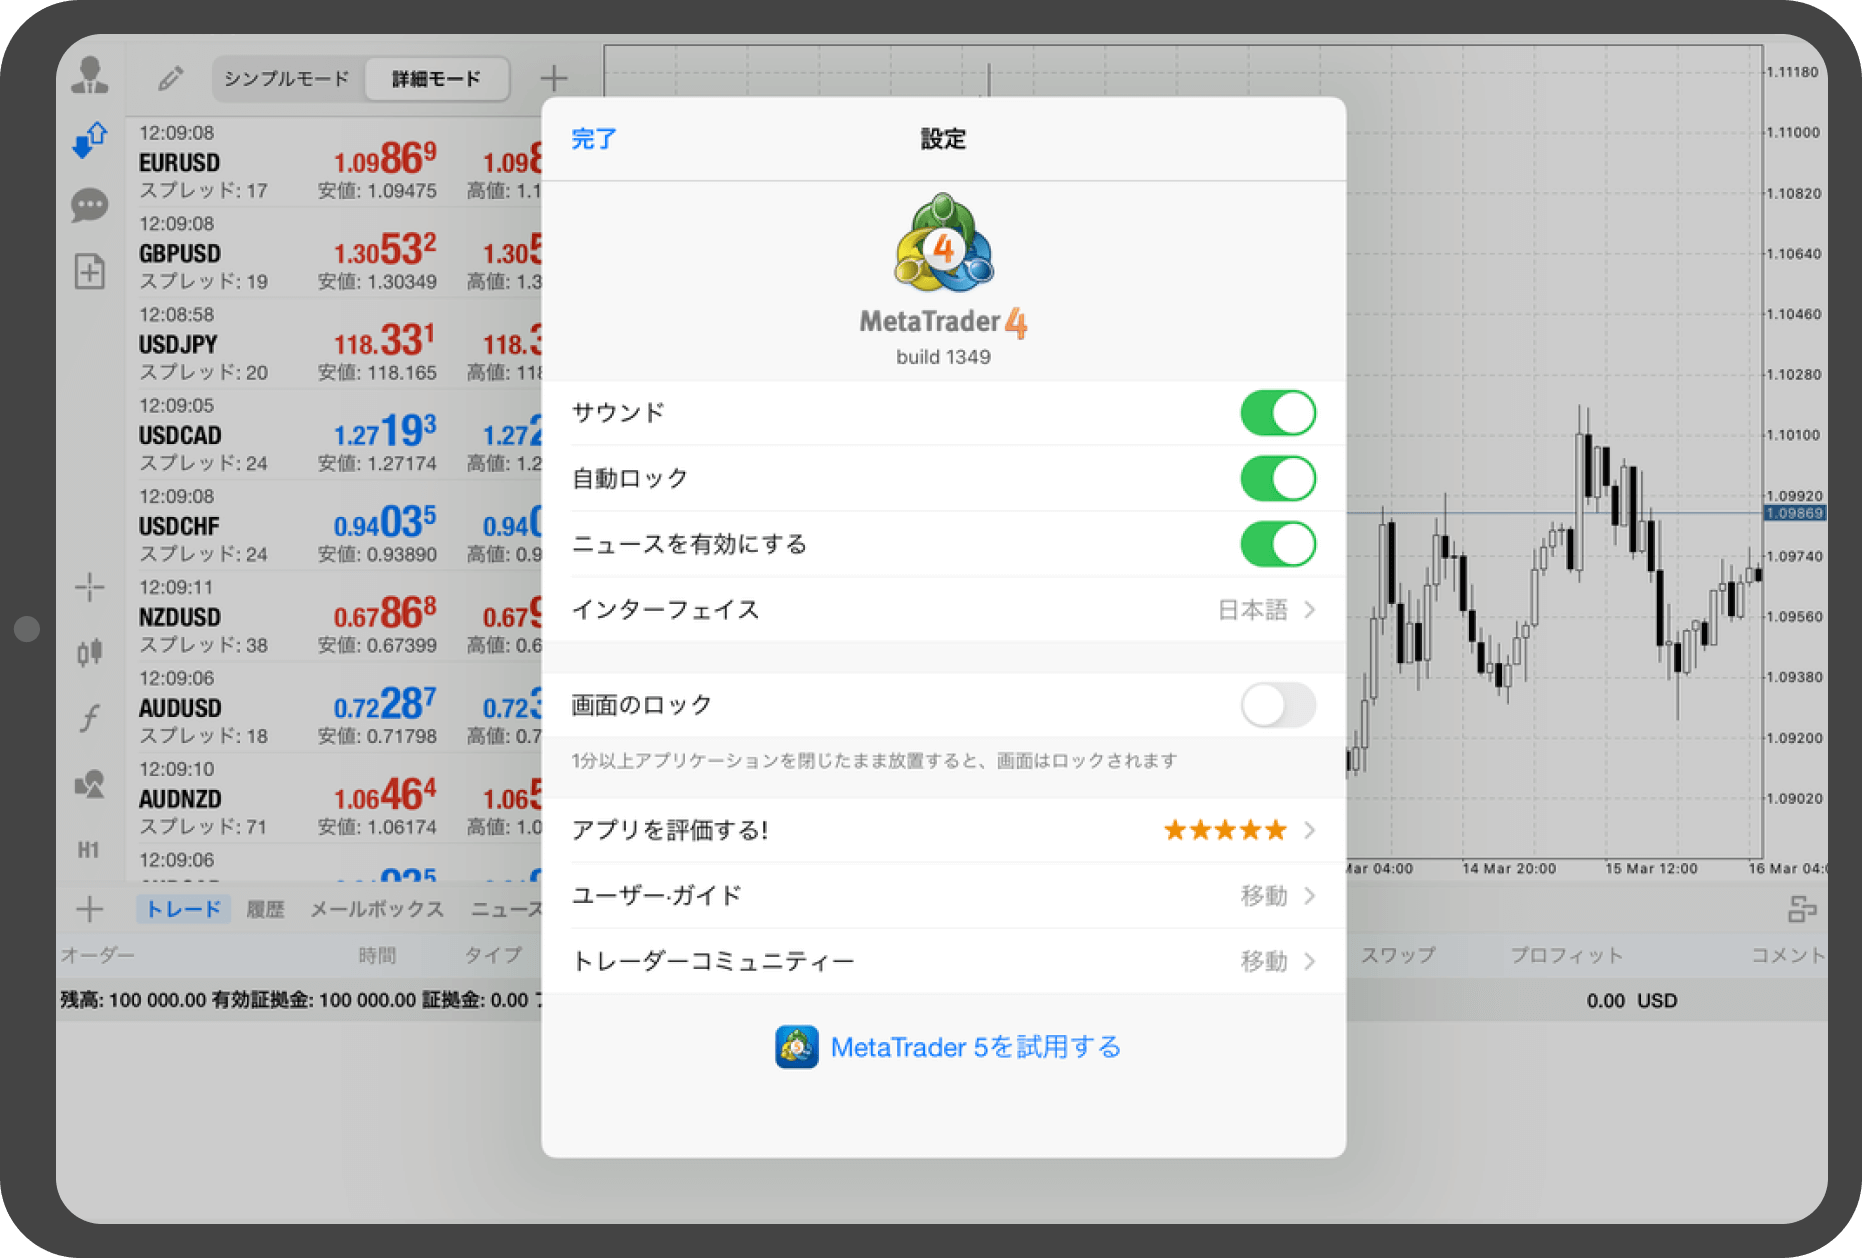Enable the 画面のロック switch
The width and height of the screenshot is (1862, 1258).
click(1278, 705)
